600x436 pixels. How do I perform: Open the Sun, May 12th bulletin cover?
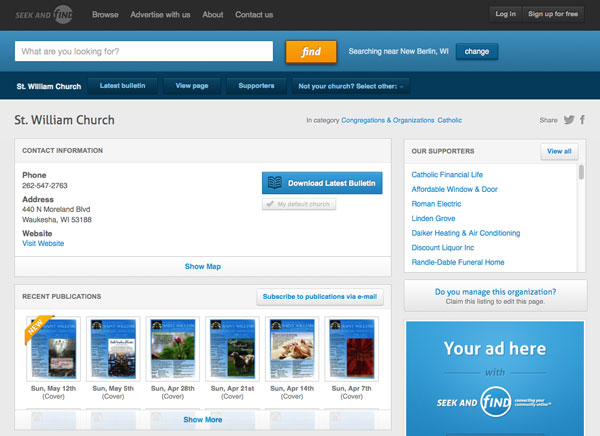tap(53, 349)
